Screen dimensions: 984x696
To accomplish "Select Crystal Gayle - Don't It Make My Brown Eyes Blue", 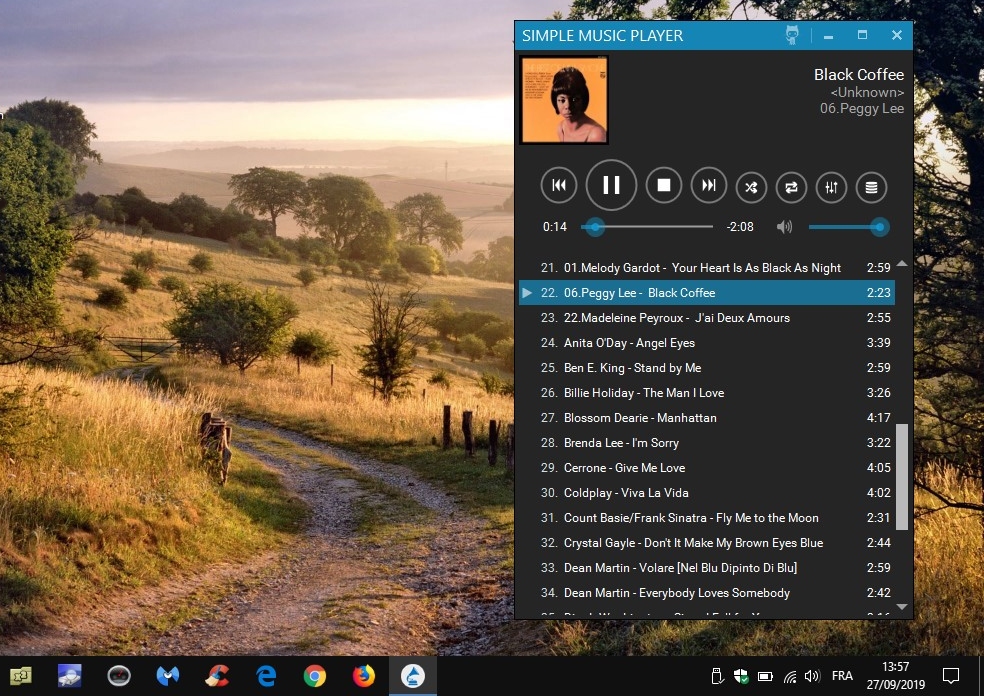I will tap(707, 543).
